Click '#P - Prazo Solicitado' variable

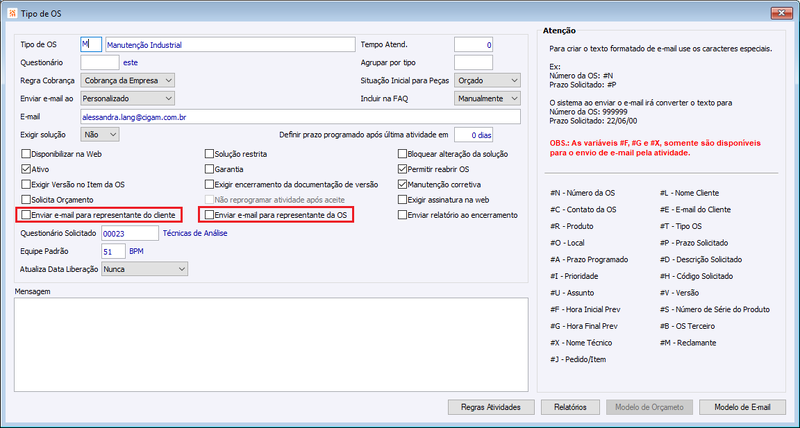click(694, 243)
